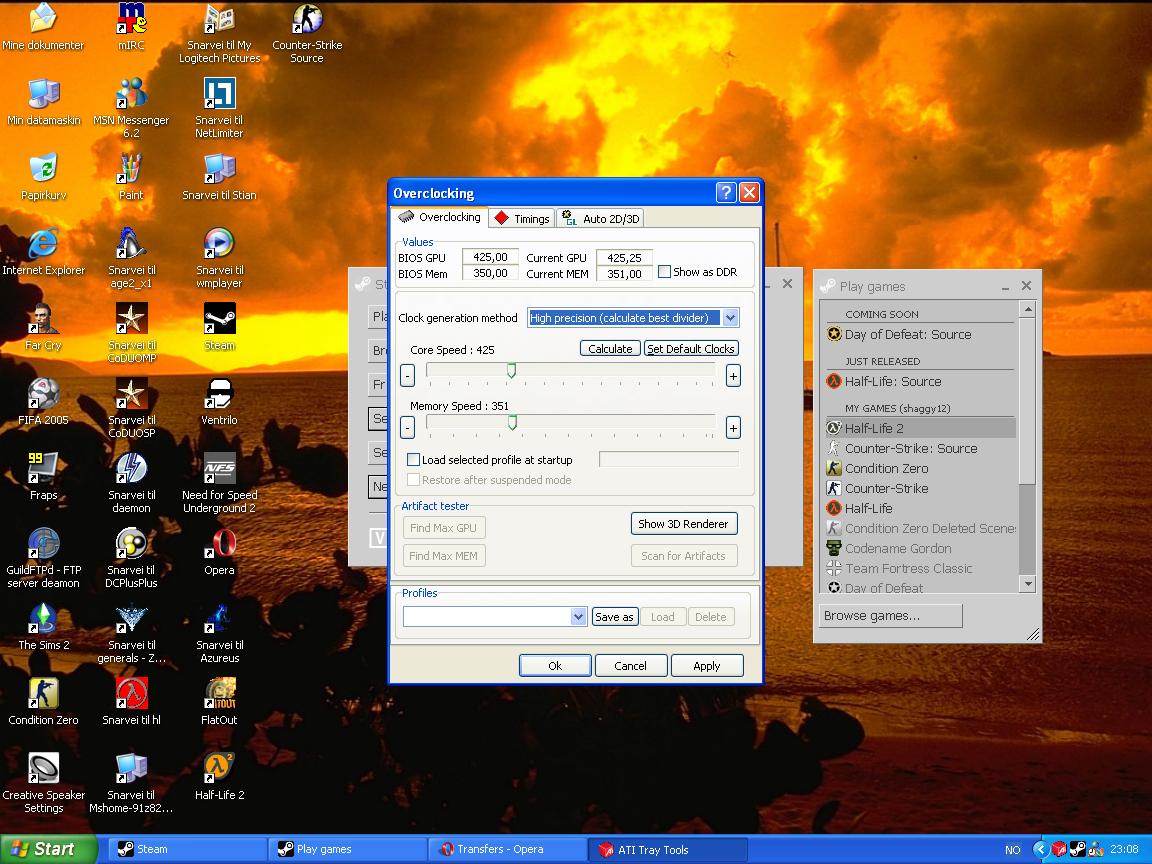Select Codename Gordon in games list
Viewport: 1152px width, 864px height.
coord(921,548)
